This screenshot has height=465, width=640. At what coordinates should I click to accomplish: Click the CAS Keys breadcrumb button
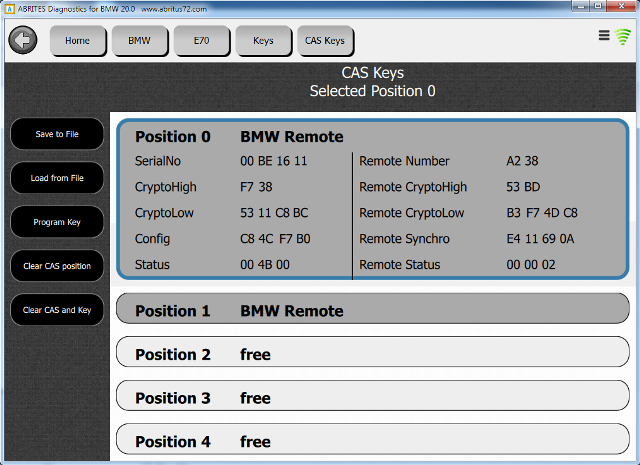point(325,40)
